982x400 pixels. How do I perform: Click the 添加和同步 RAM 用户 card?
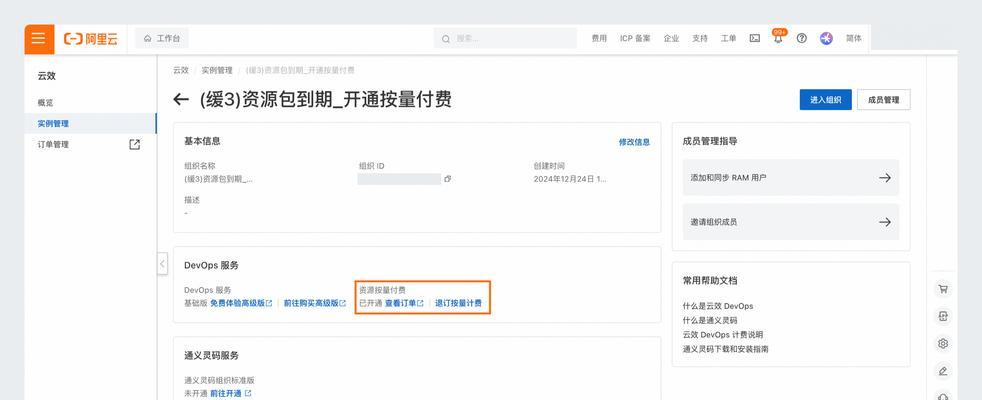790,178
